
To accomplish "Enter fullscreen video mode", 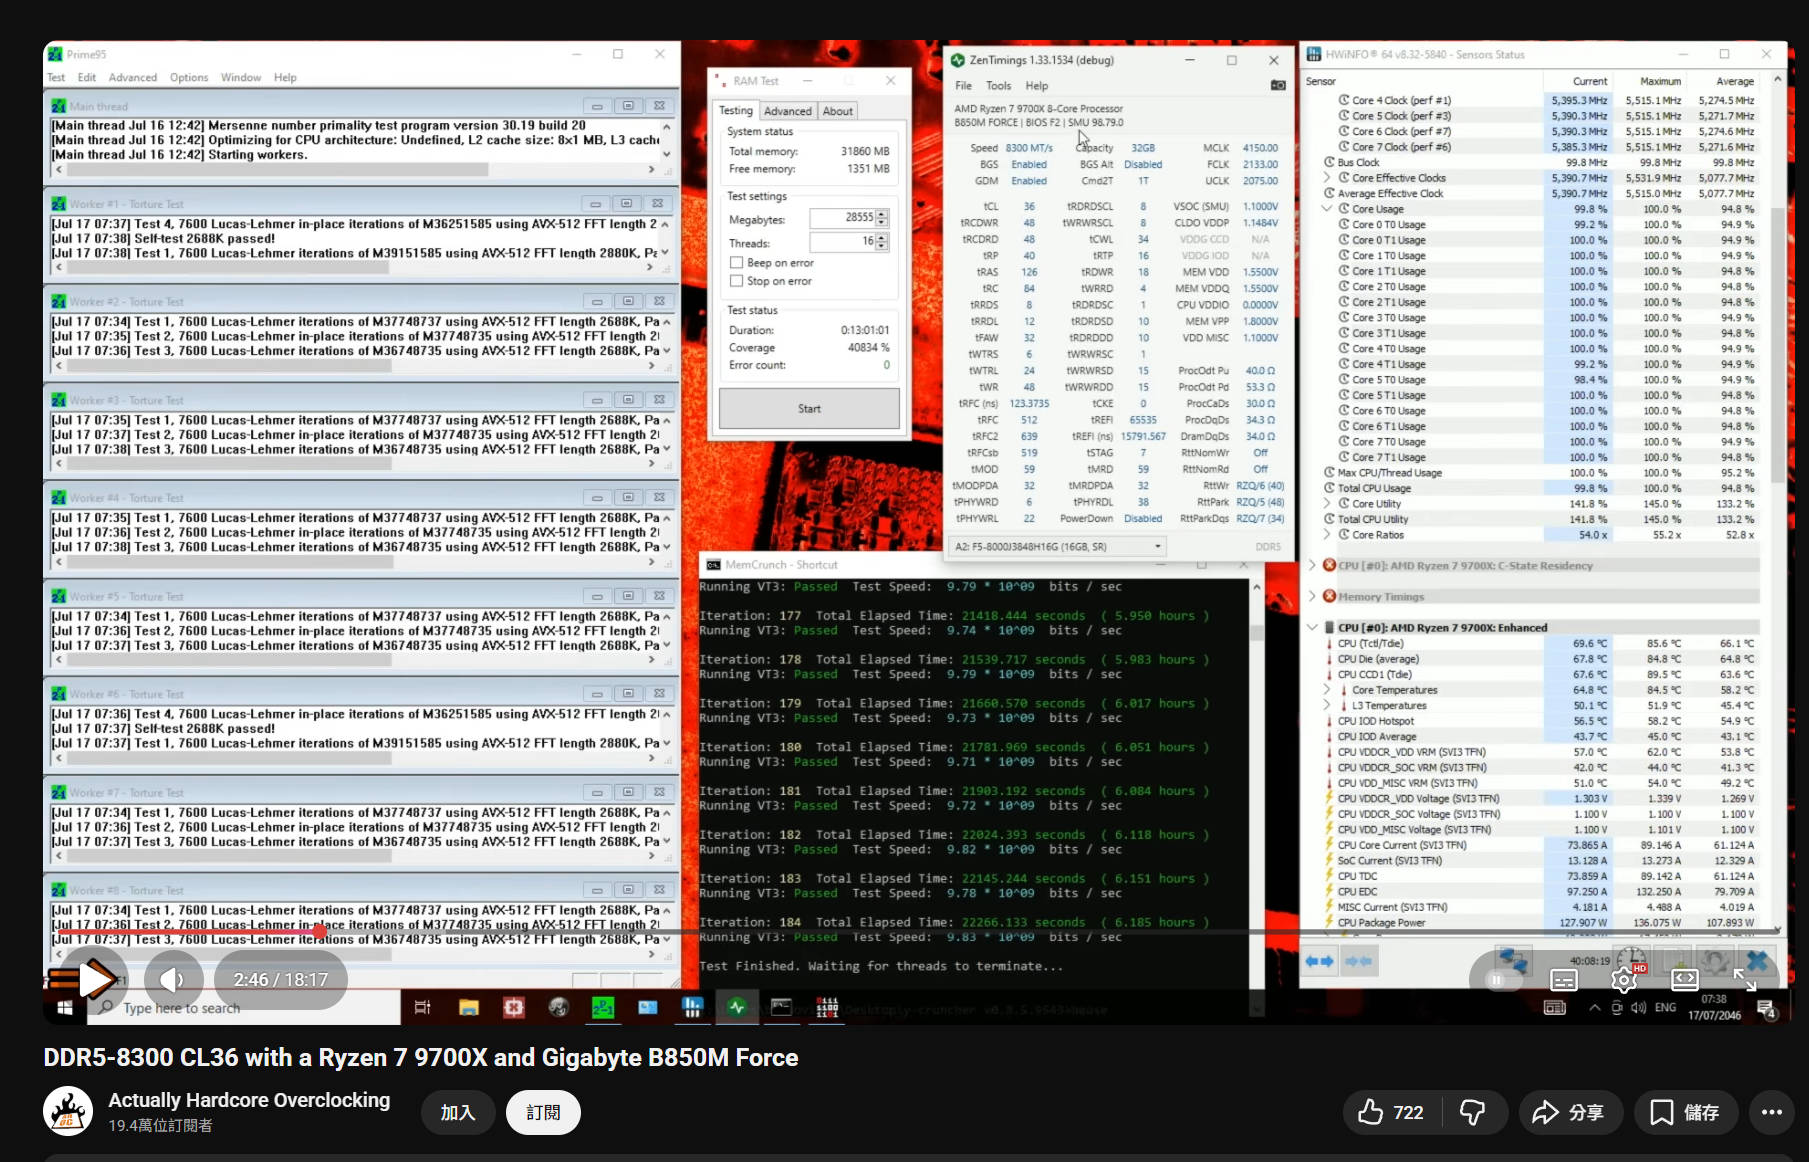I will 1745,980.
